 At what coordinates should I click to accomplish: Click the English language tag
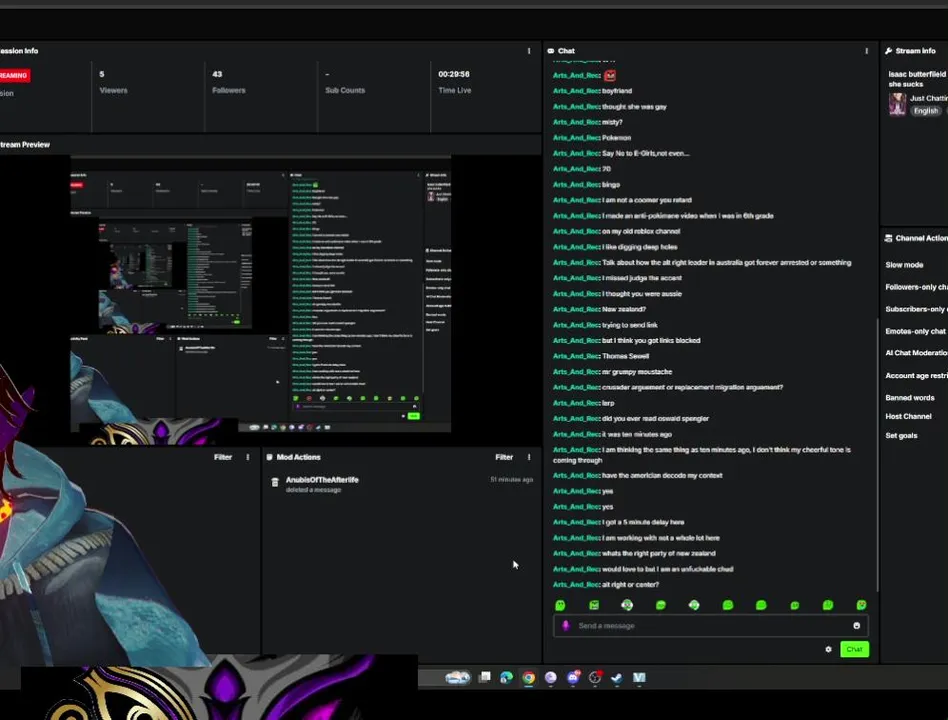(926, 111)
